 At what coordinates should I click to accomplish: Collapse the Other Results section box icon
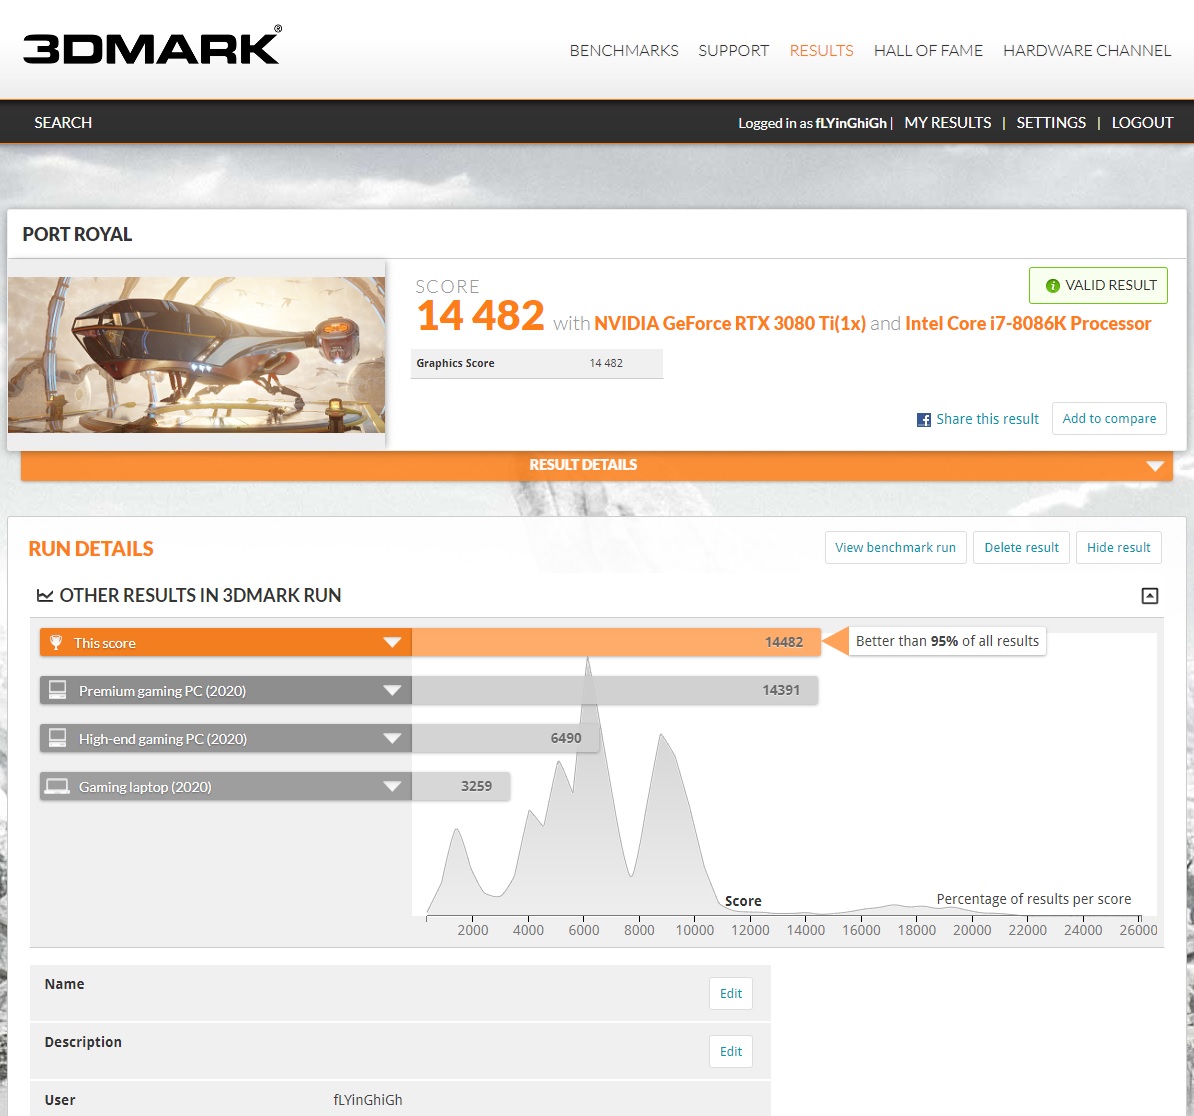pyautogui.click(x=1149, y=596)
